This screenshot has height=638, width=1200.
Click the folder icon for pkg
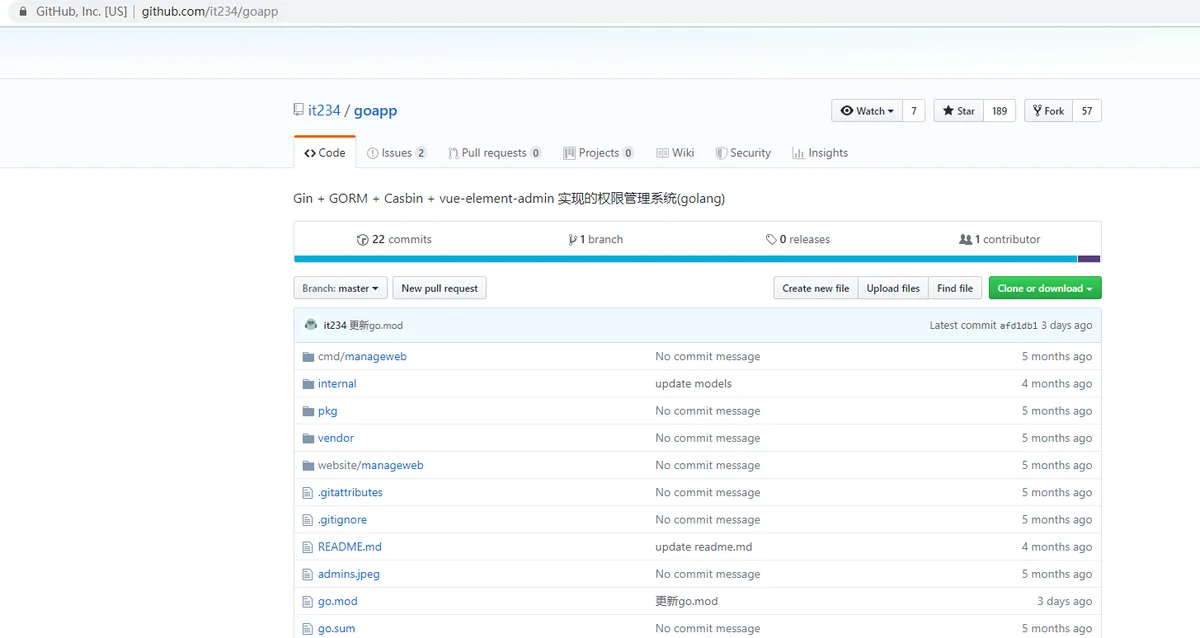309,411
